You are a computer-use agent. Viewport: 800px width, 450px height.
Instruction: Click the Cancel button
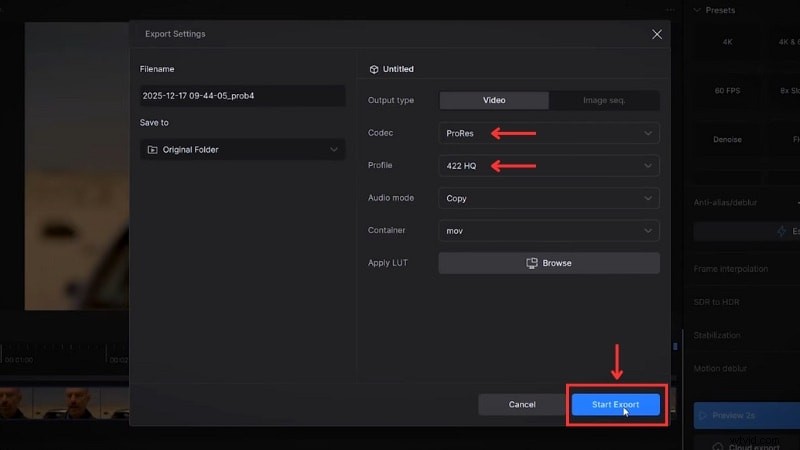tap(522, 404)
